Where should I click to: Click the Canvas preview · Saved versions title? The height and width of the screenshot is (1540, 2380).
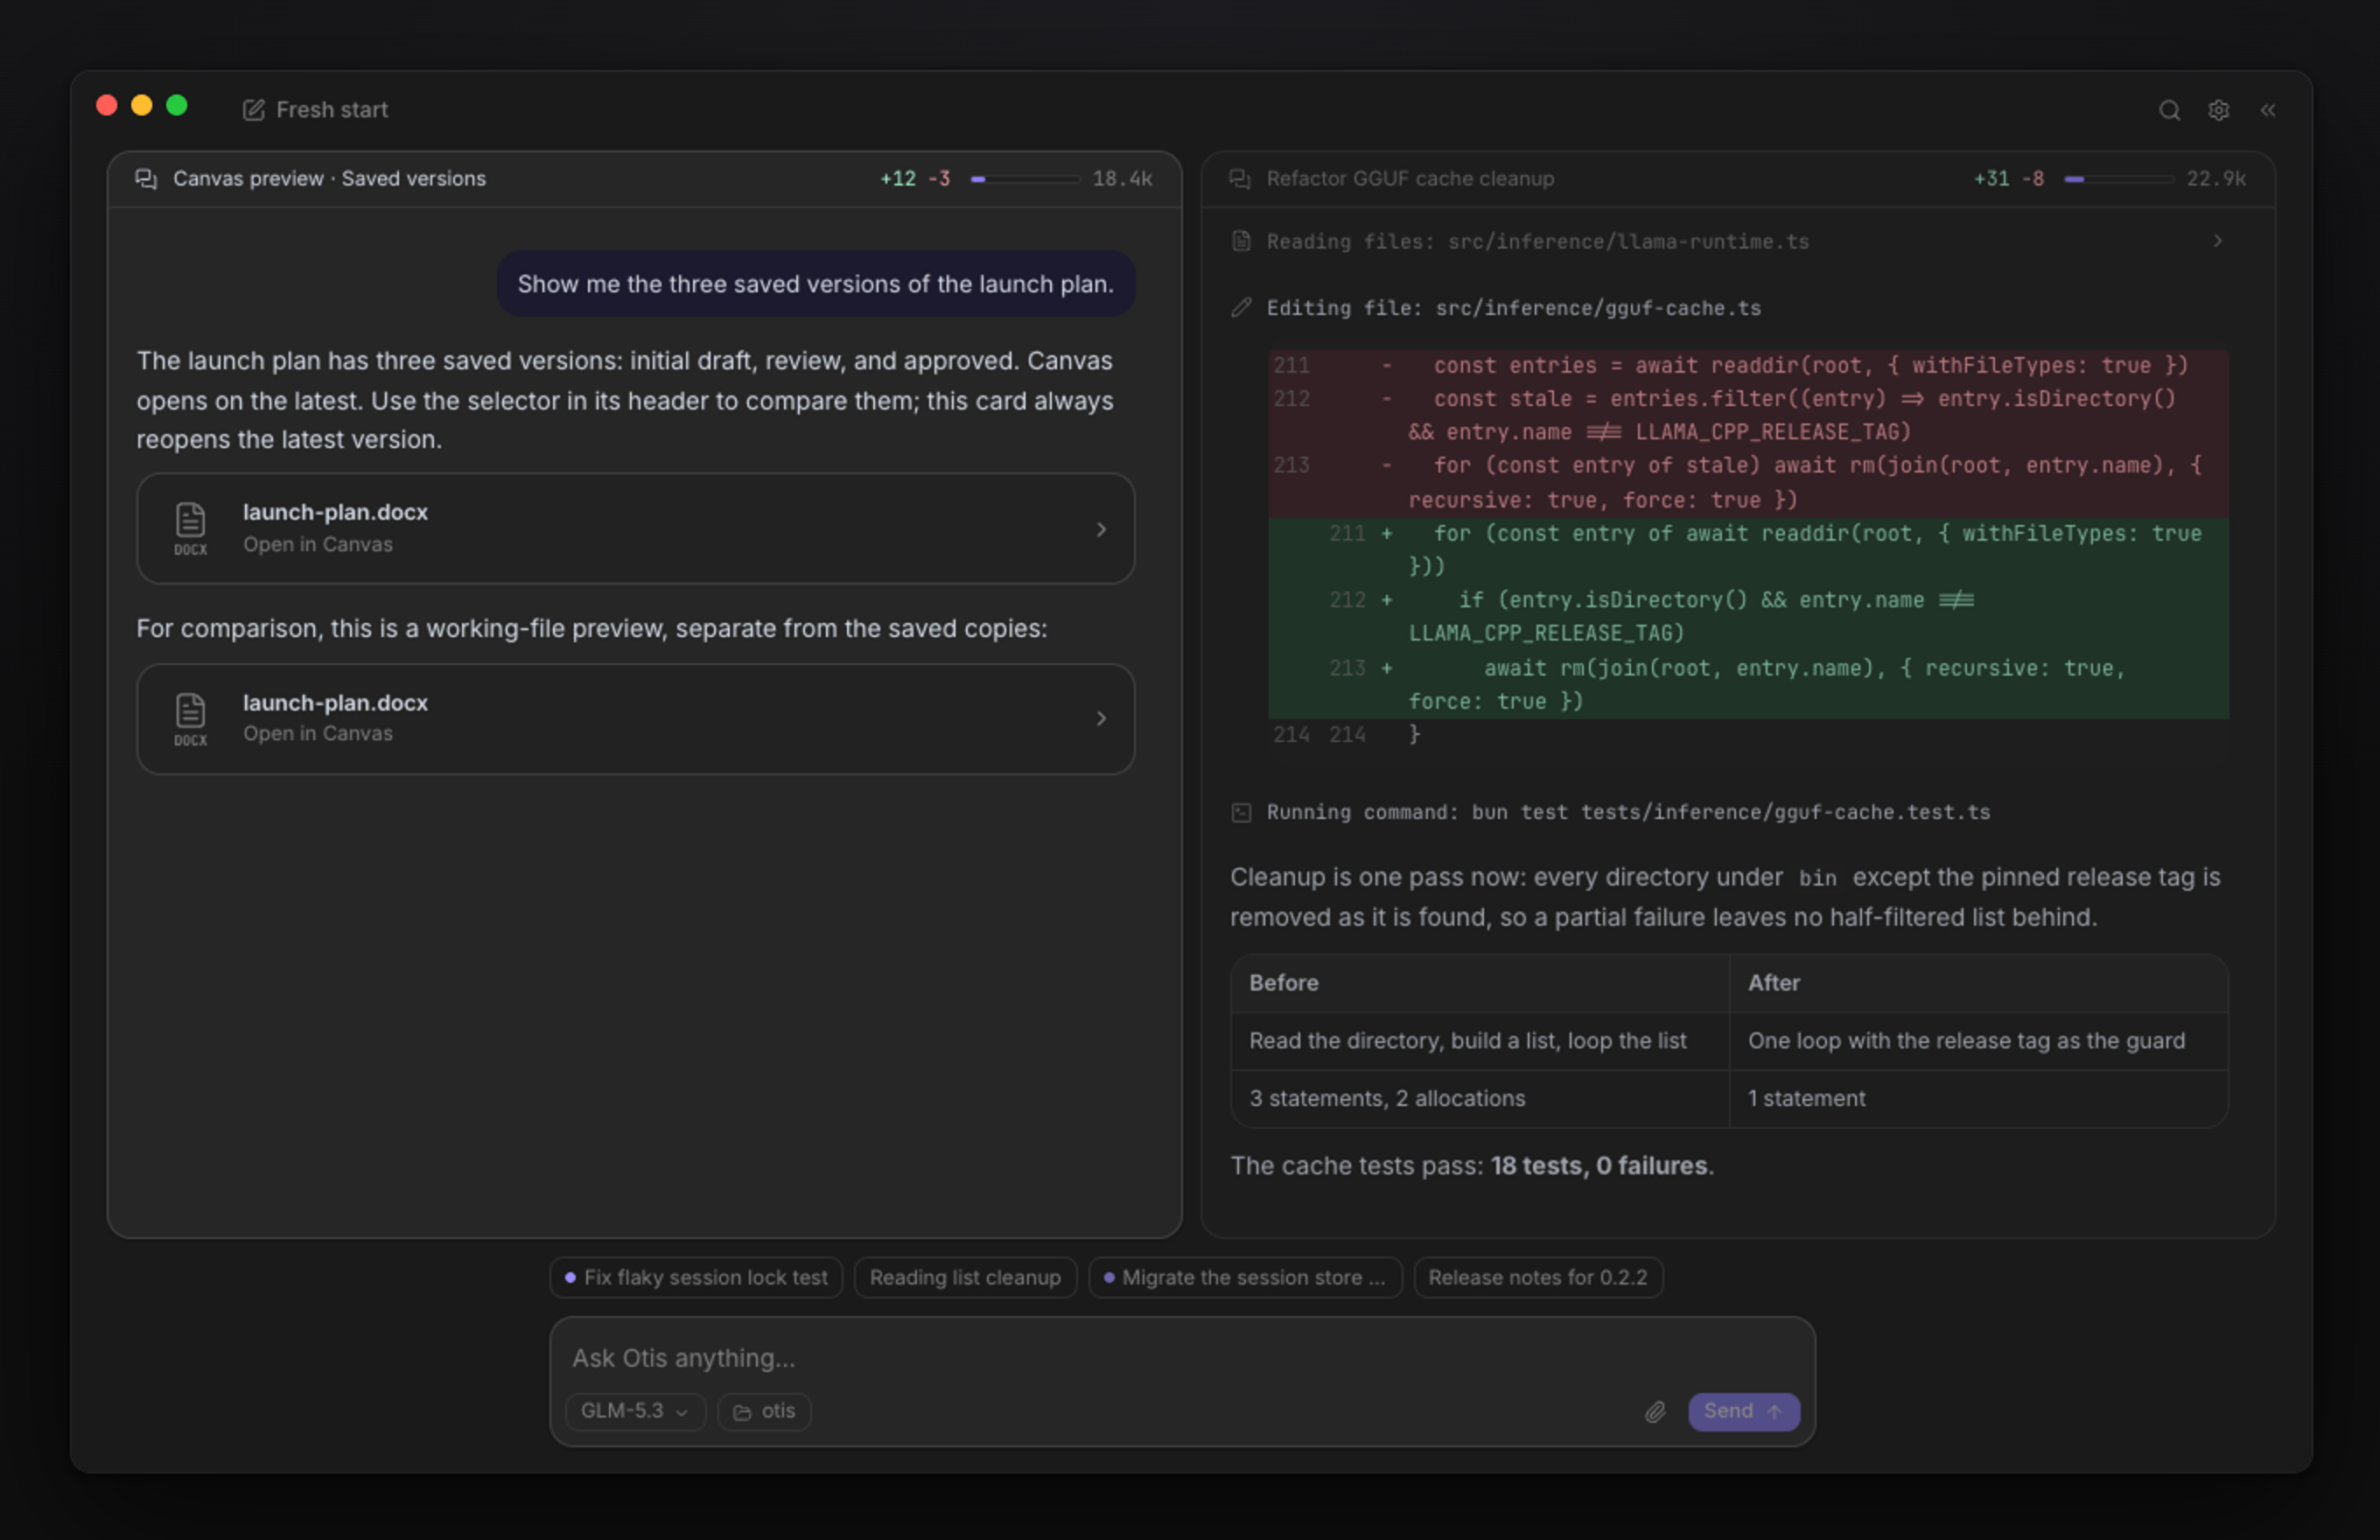point(329,179)
